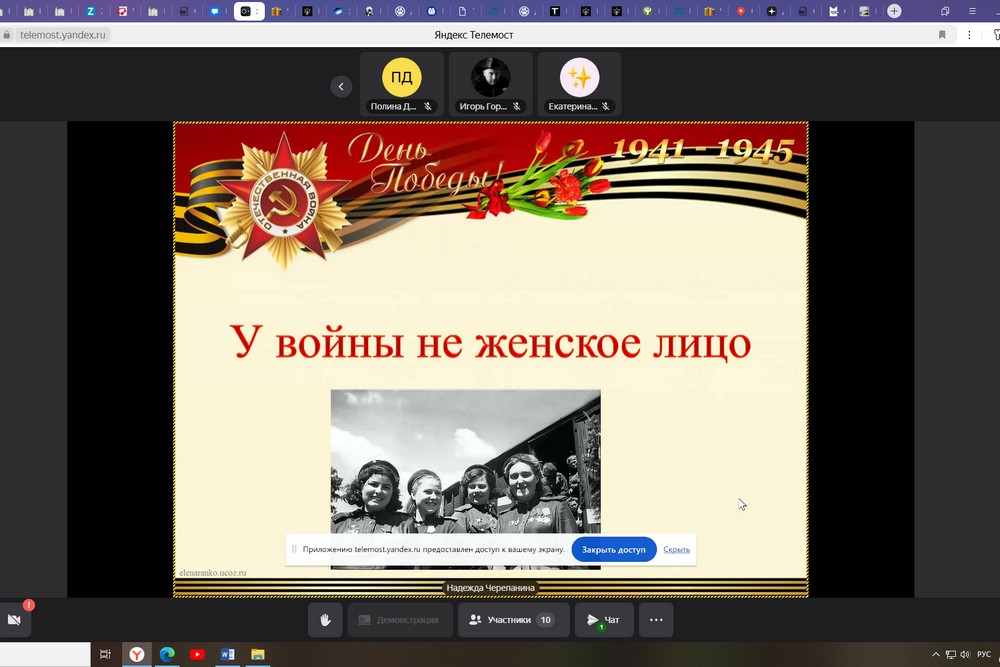1000x667 pixels.
Task: Open Windows Task View
Action: (x=105, y=655)
